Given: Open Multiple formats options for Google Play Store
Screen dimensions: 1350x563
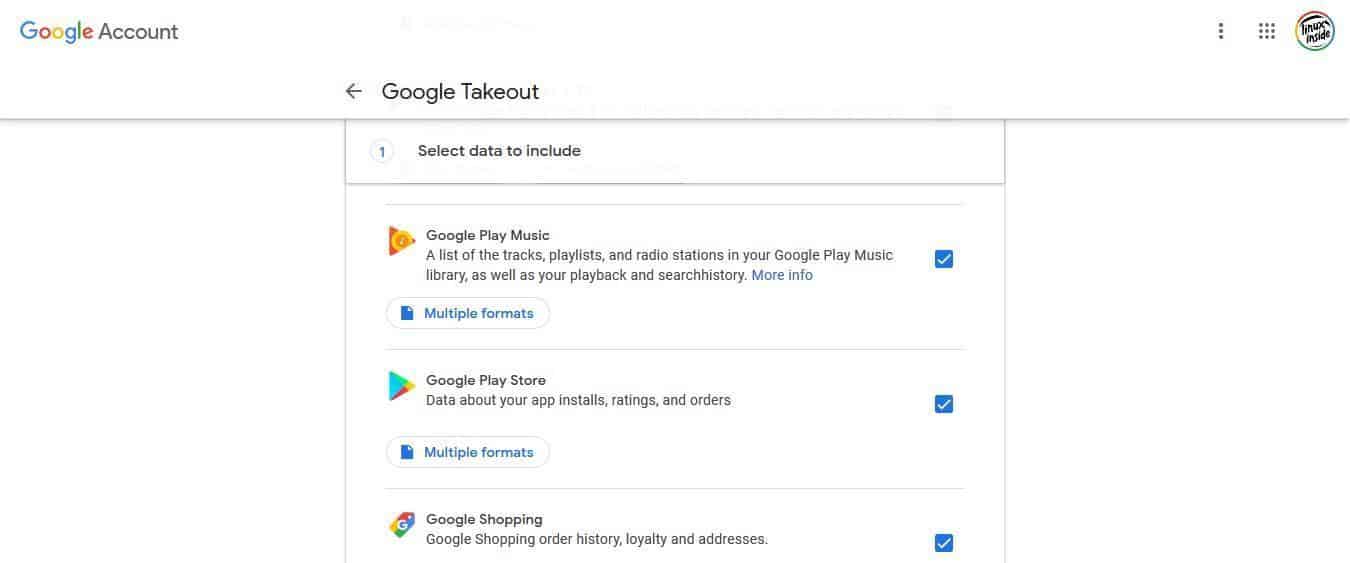Looking at the screenshot, I should click(468, 452).
